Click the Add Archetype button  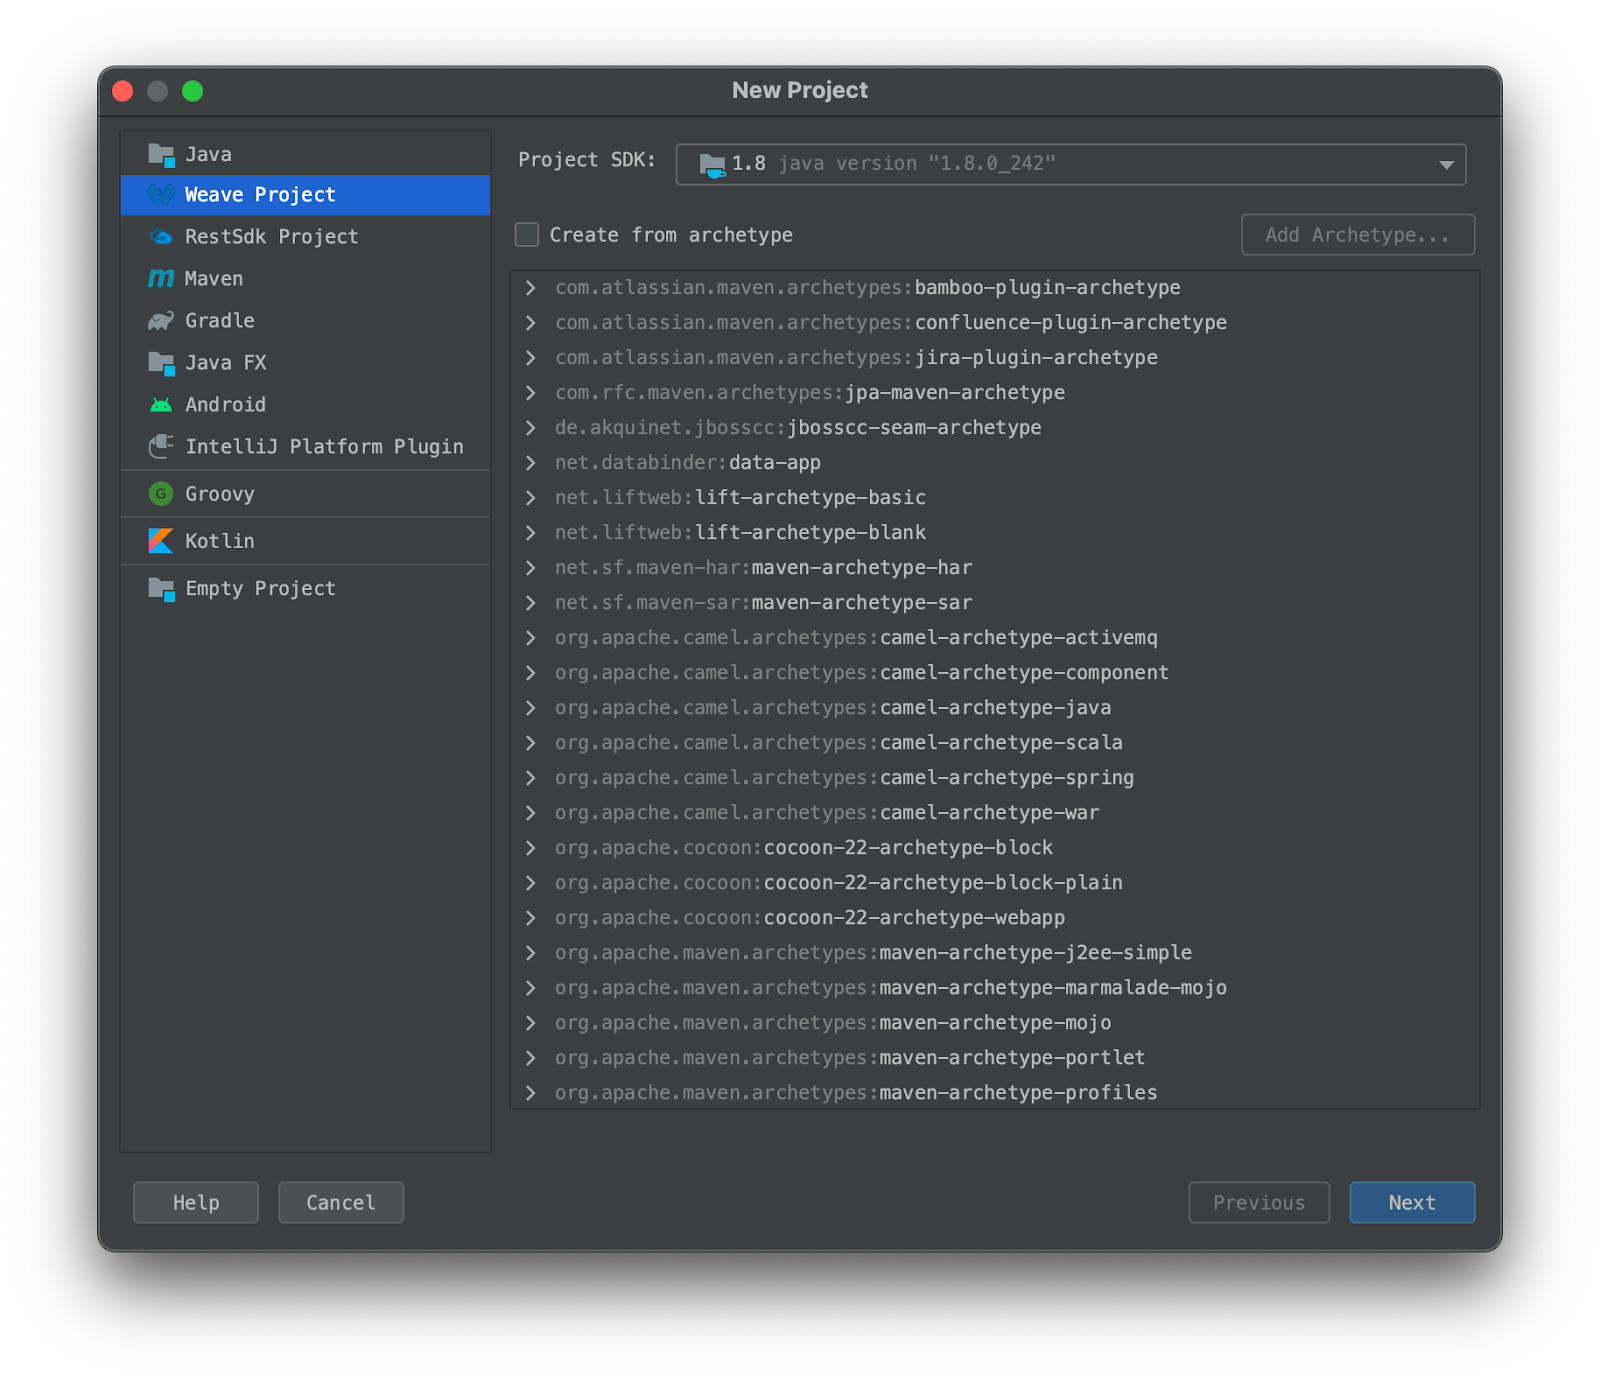(x=1357, y=234)
